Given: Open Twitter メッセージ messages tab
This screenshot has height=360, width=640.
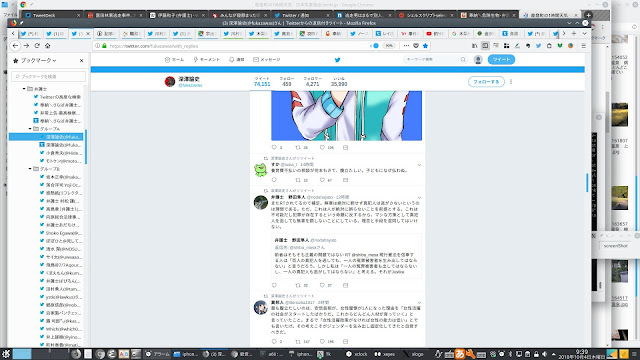Looking at the screenshot, I should [267, 60].
